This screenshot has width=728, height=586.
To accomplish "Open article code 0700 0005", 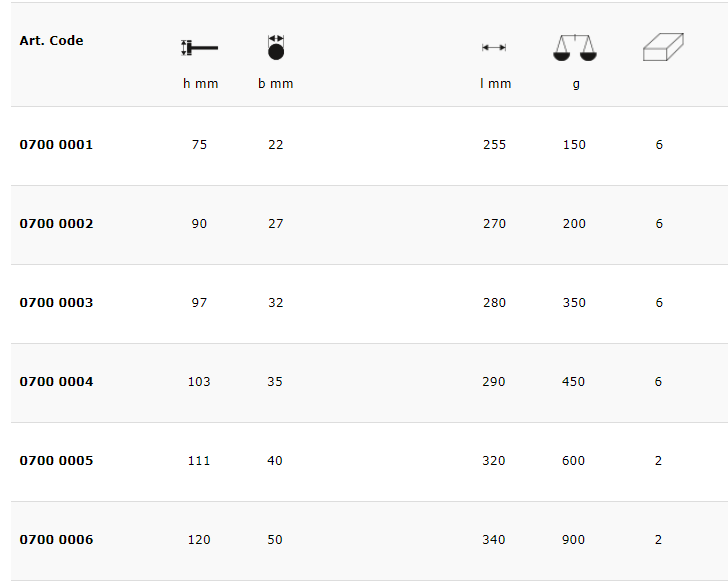I will click(56, 461).
